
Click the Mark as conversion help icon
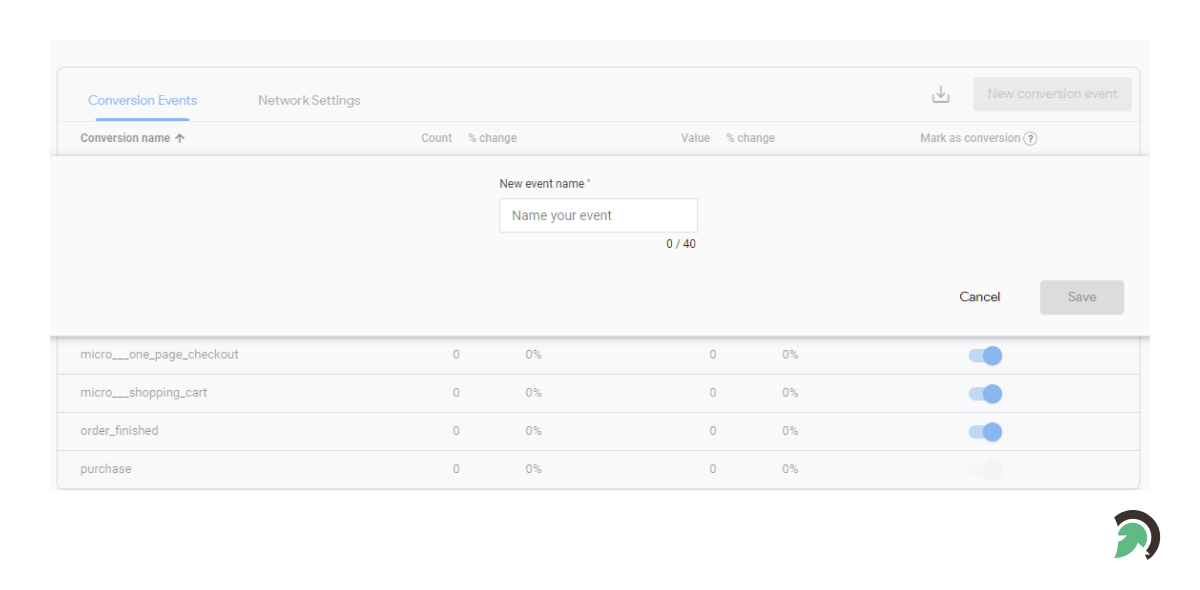click(x=1030, y=139)
